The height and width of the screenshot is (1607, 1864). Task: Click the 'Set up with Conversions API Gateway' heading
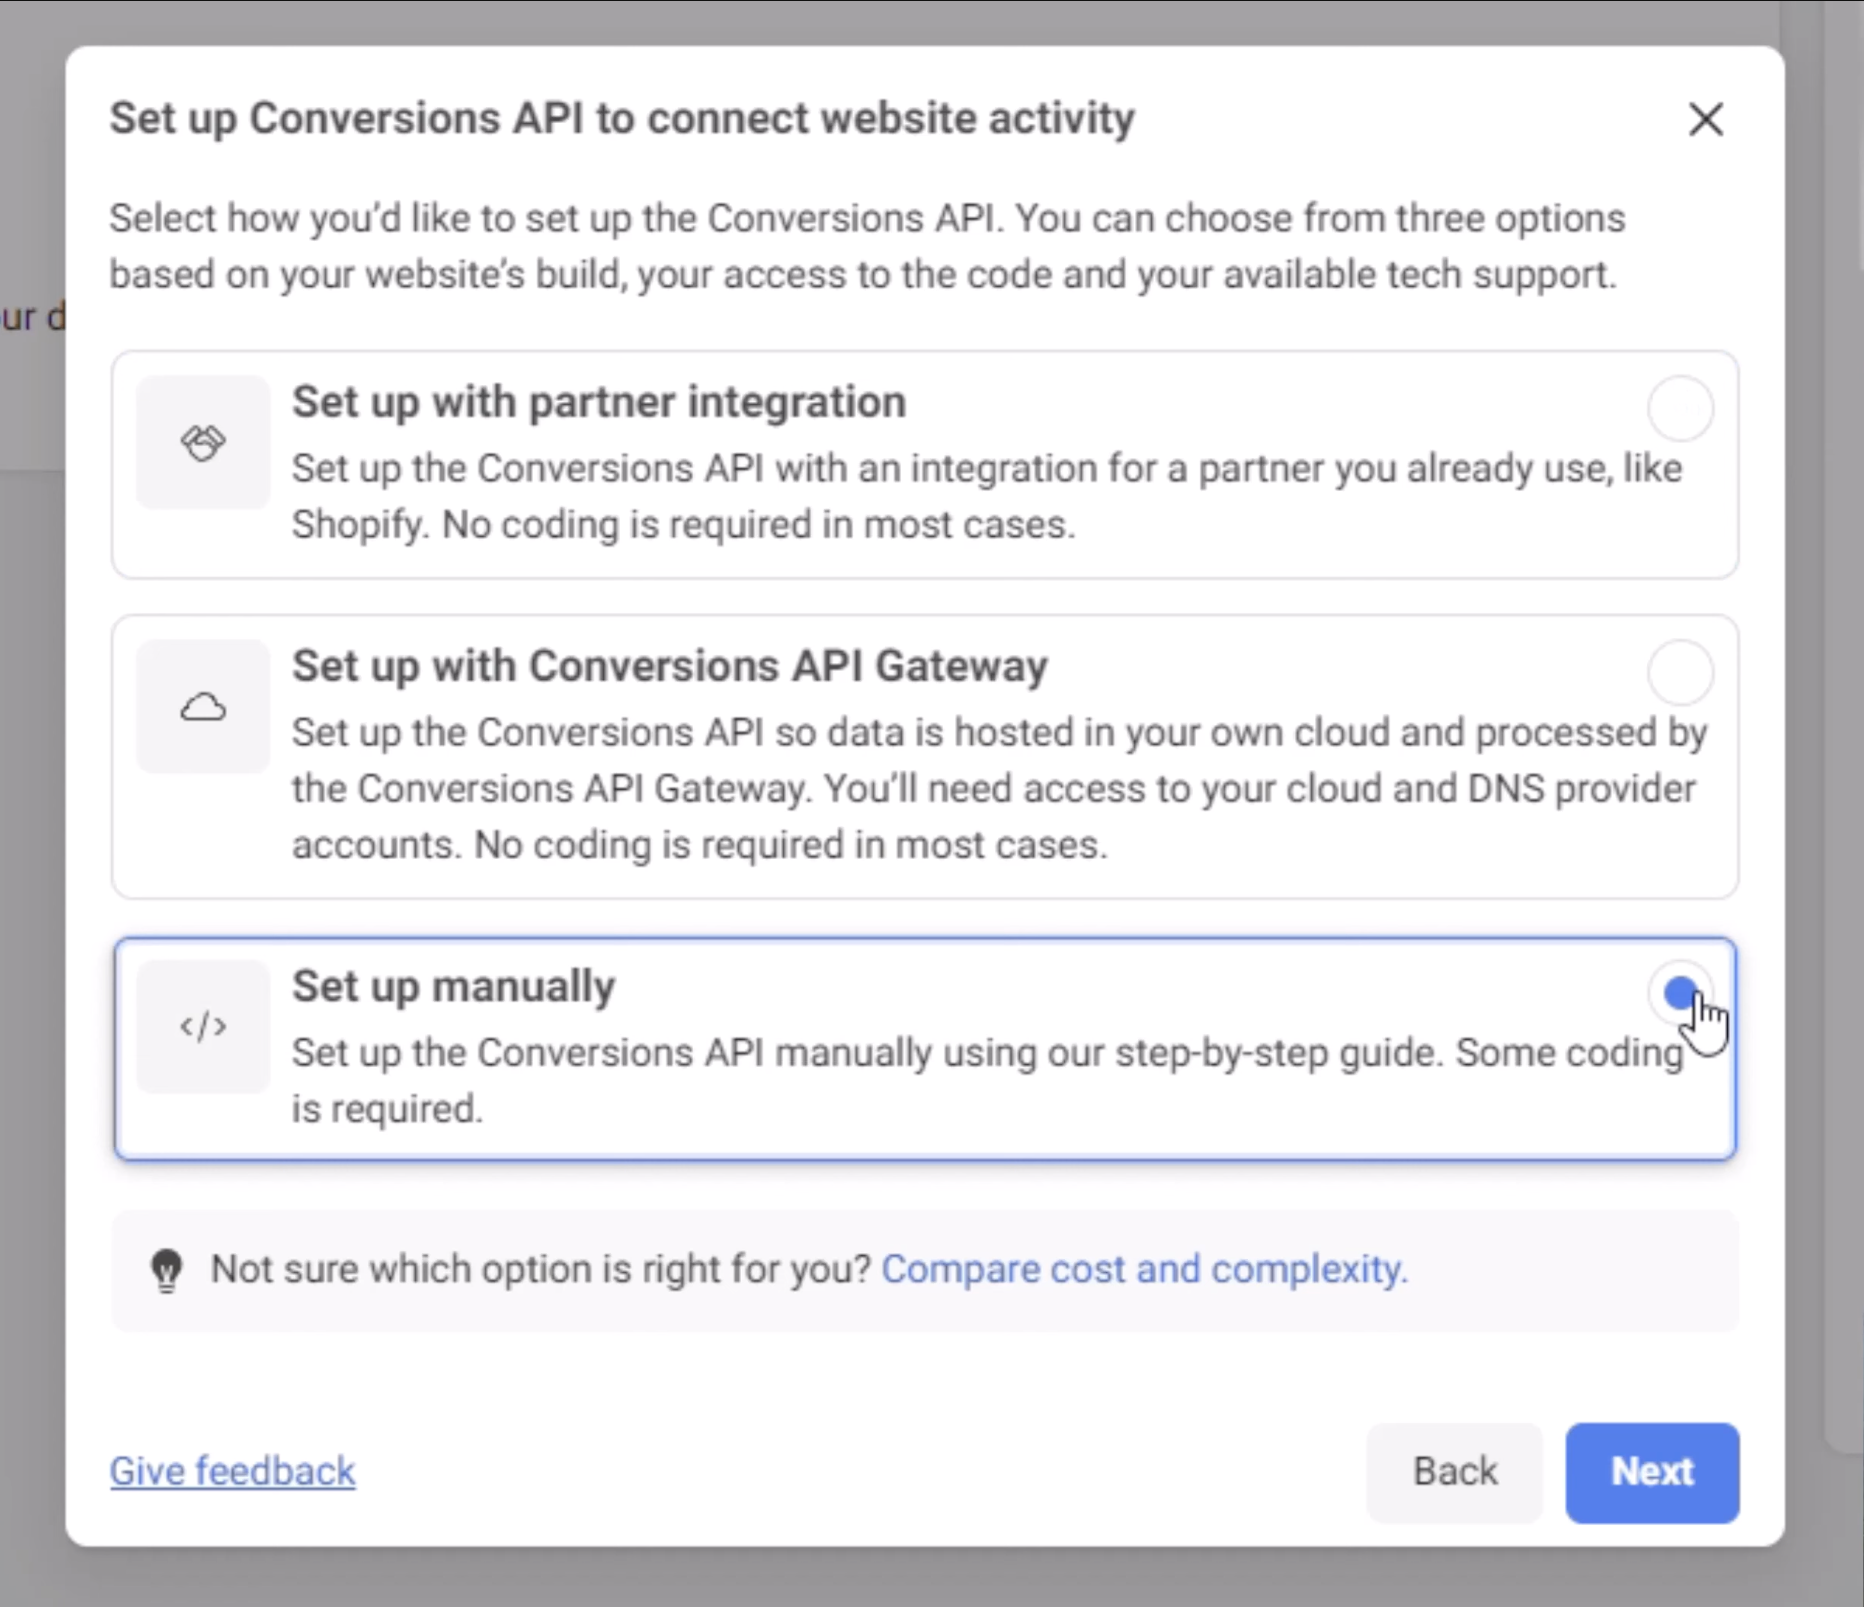tap(669, 666)
